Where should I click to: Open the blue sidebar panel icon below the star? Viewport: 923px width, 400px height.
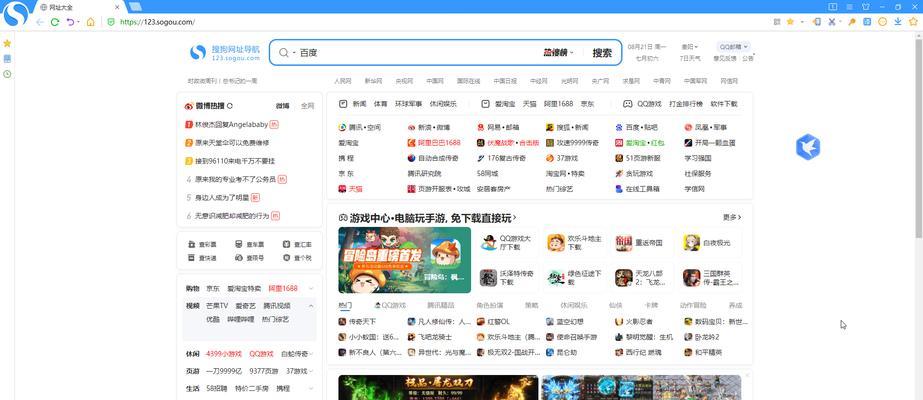[x=7, y=59]
